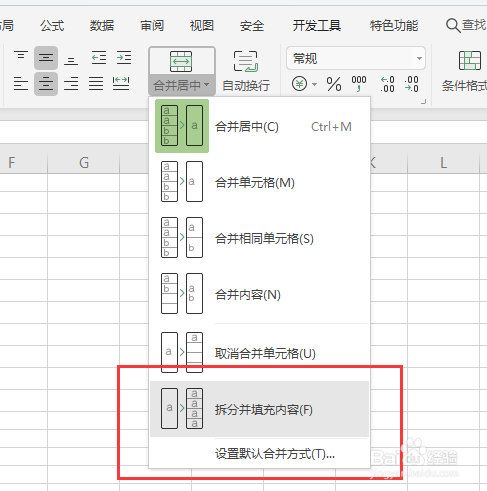The width and height of the screenshot is (487, 491).
Task: Choose 合并单元格(M) menu option
Action: point(259,182)
